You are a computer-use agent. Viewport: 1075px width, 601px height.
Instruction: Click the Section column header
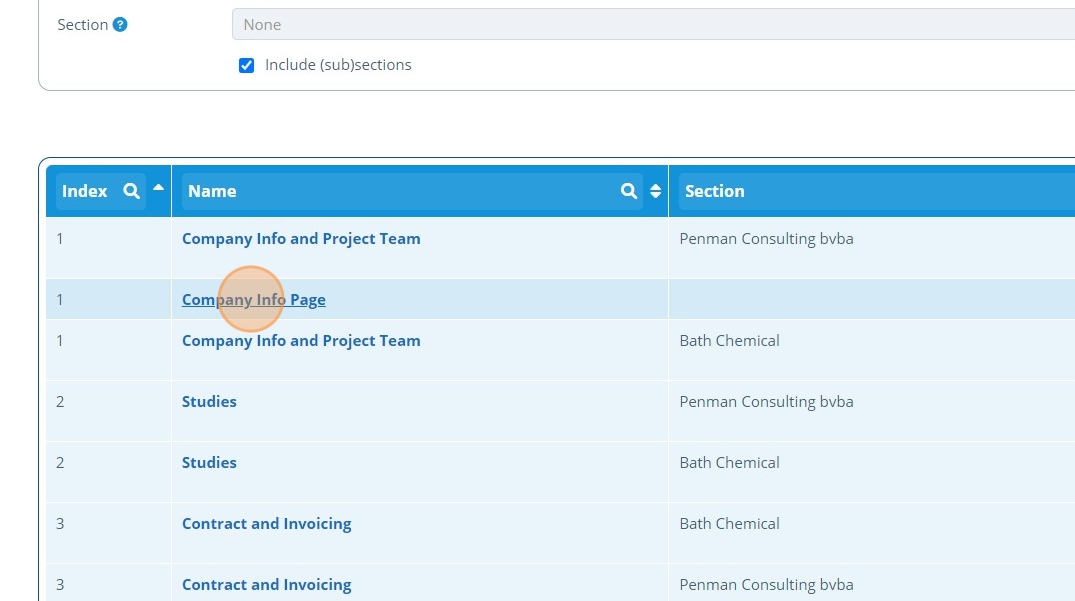[715, 191]
